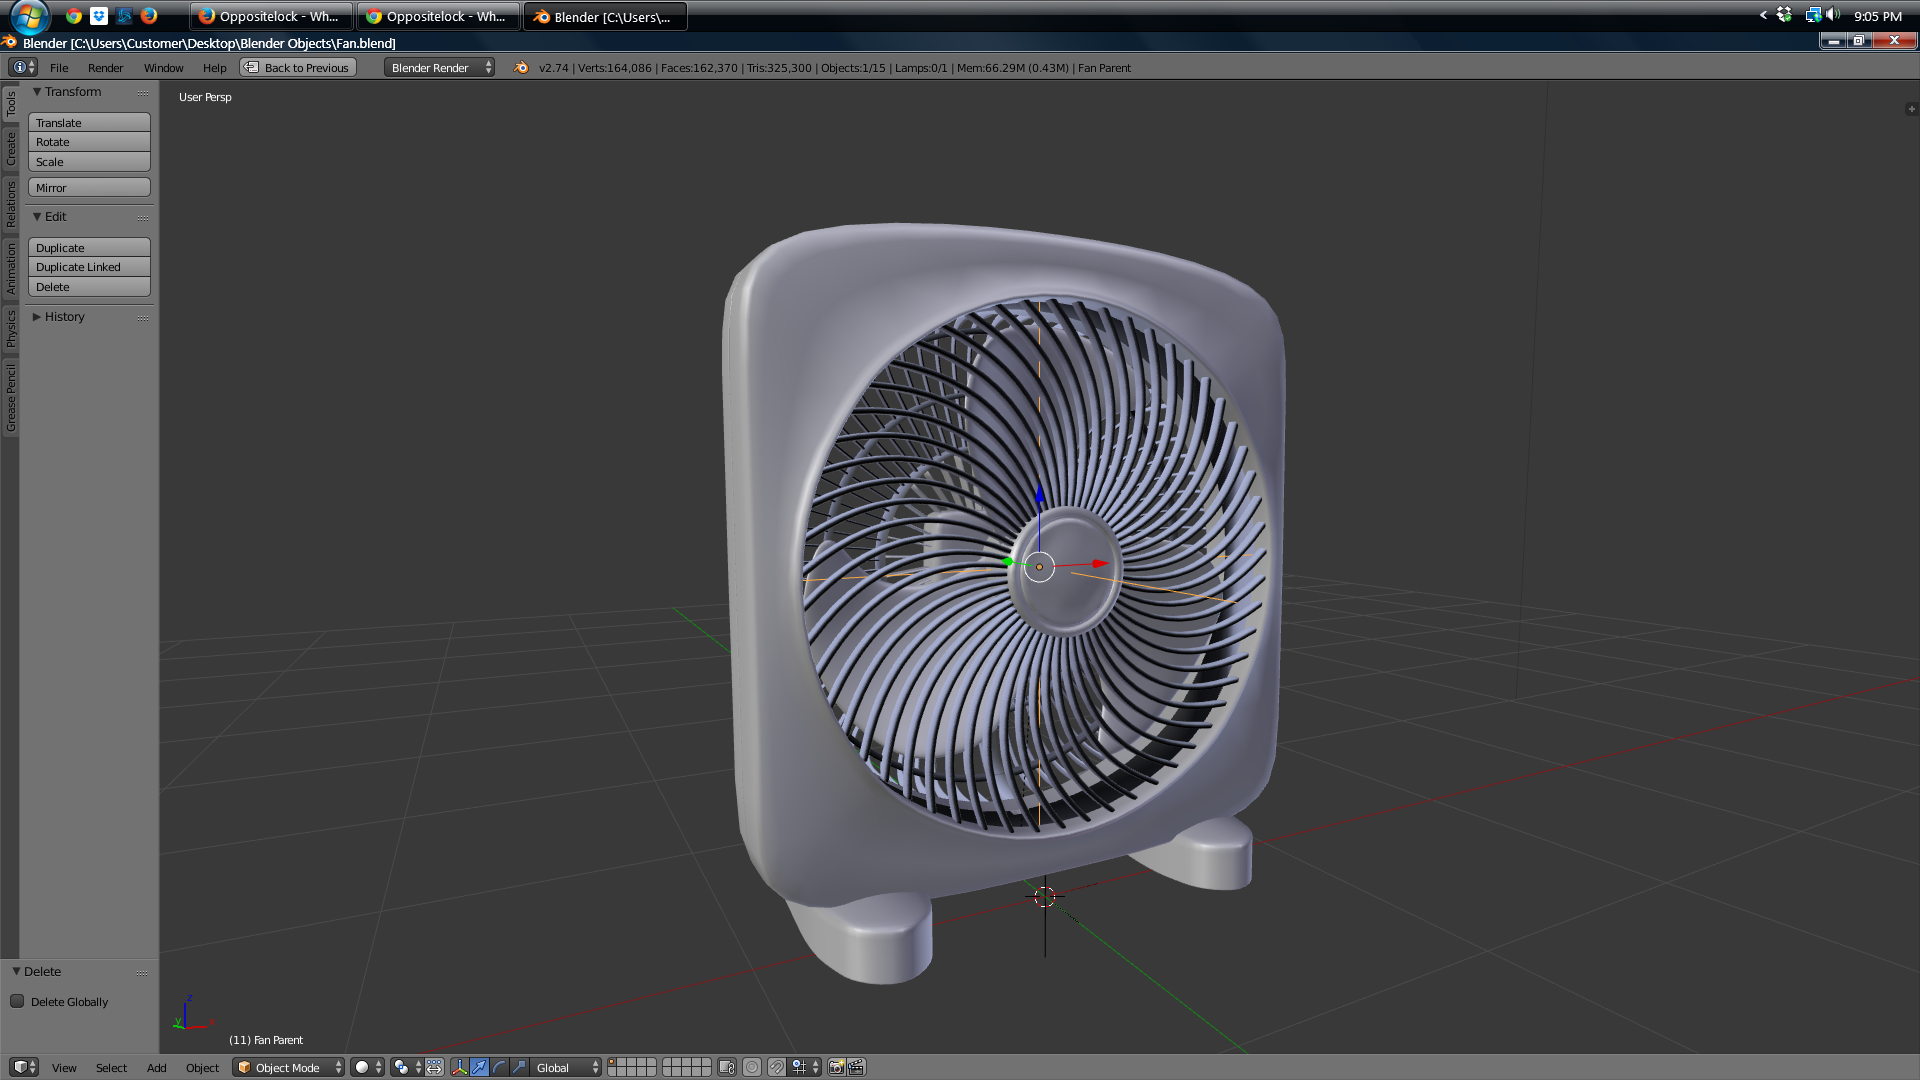The image size is (1920, 1080).
Task: Click the Duplicate button
Action: pos(89,247)
